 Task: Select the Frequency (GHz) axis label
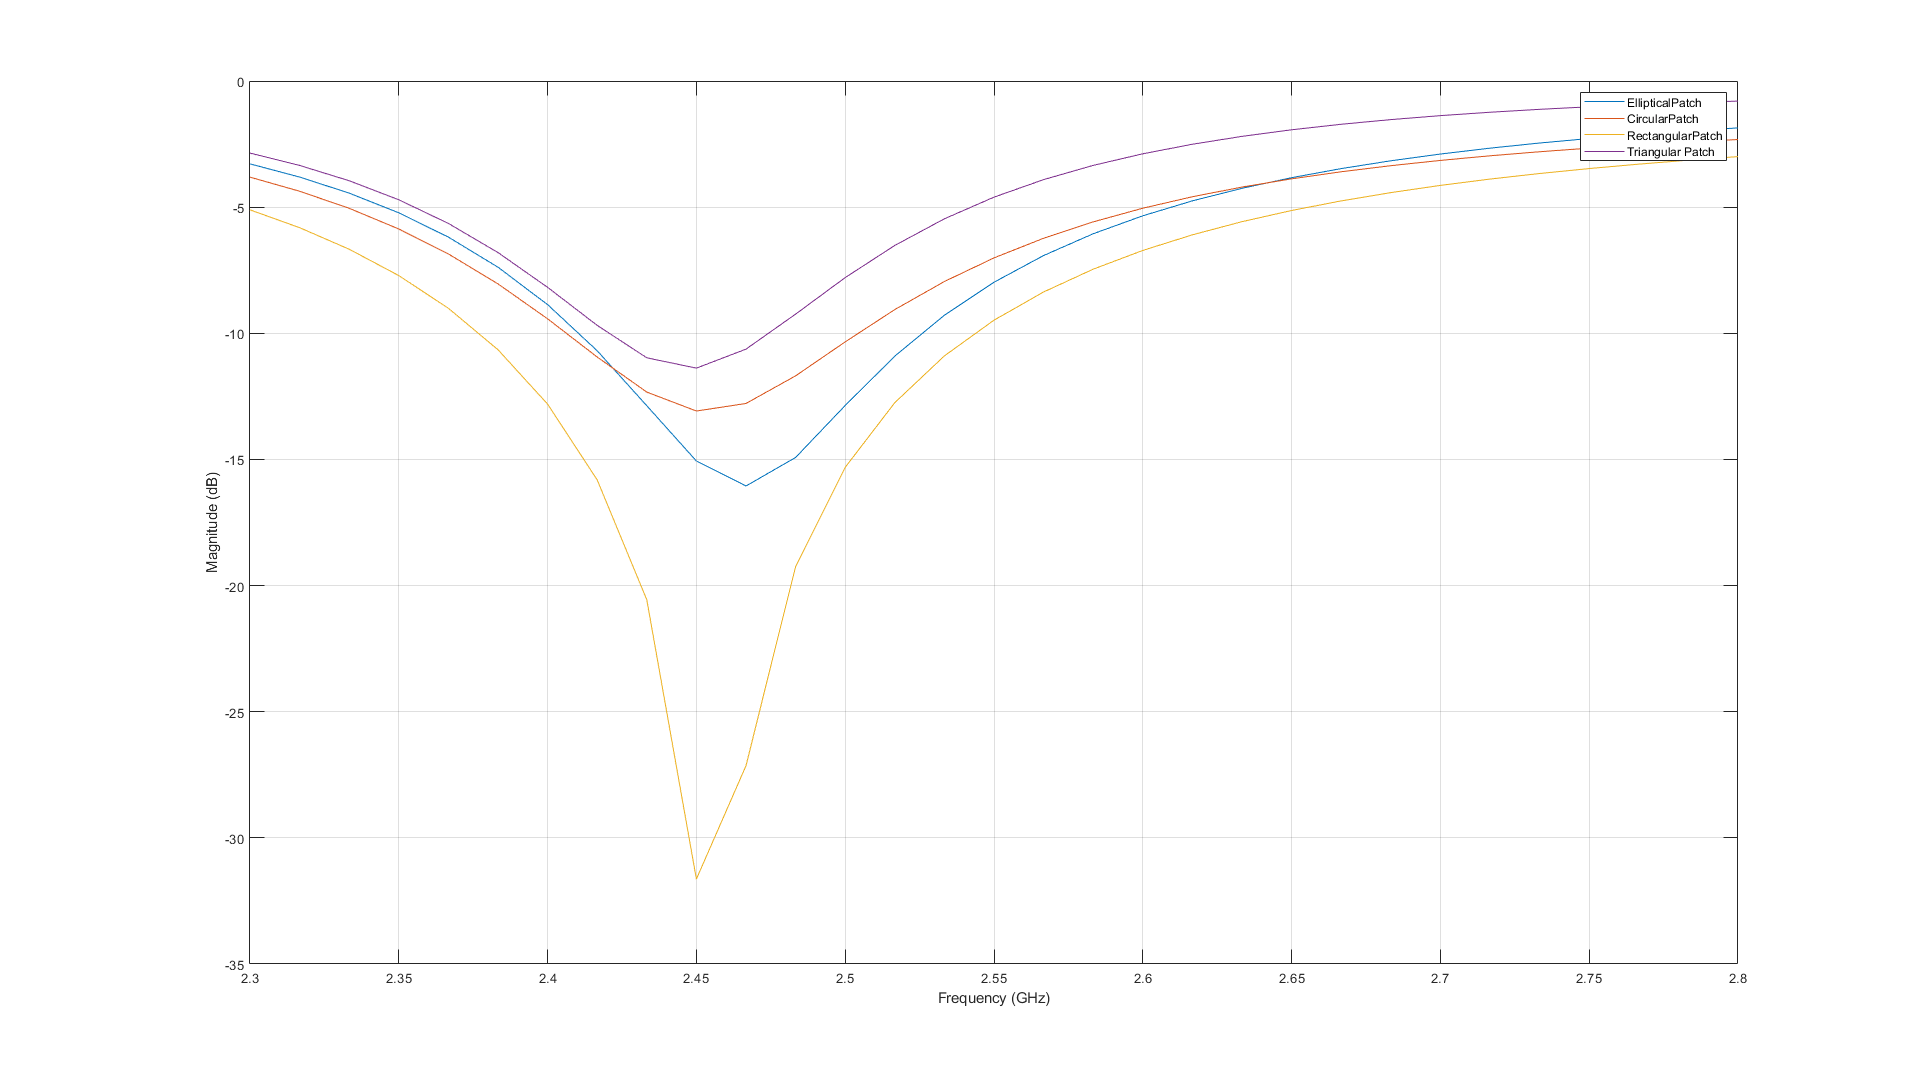tap(993, 998)
